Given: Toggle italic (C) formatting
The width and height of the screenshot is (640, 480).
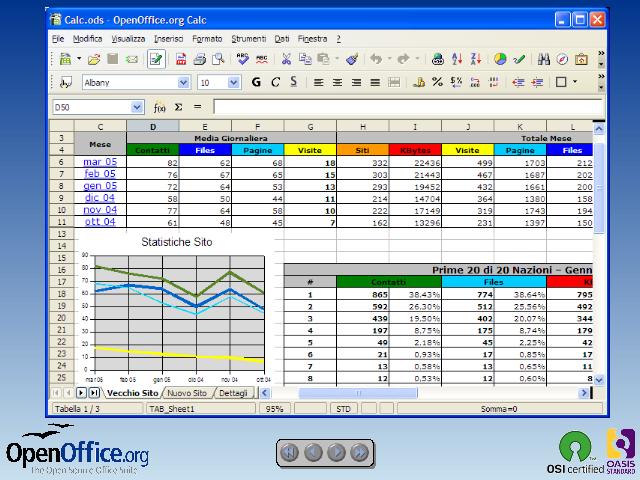Looking at the screenshot, I should pyautogui.click(x=274, y=83).
